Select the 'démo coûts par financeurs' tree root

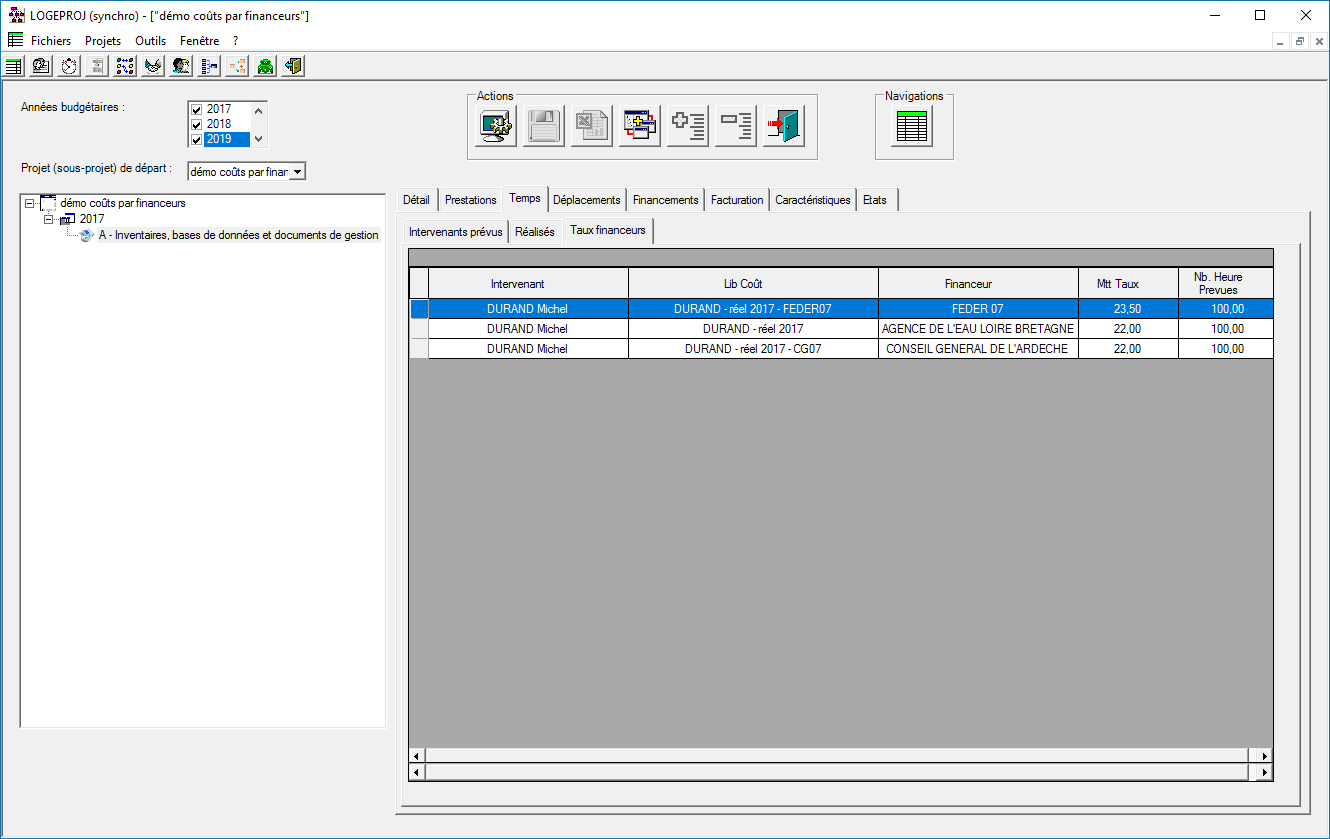tap(123, 203)
